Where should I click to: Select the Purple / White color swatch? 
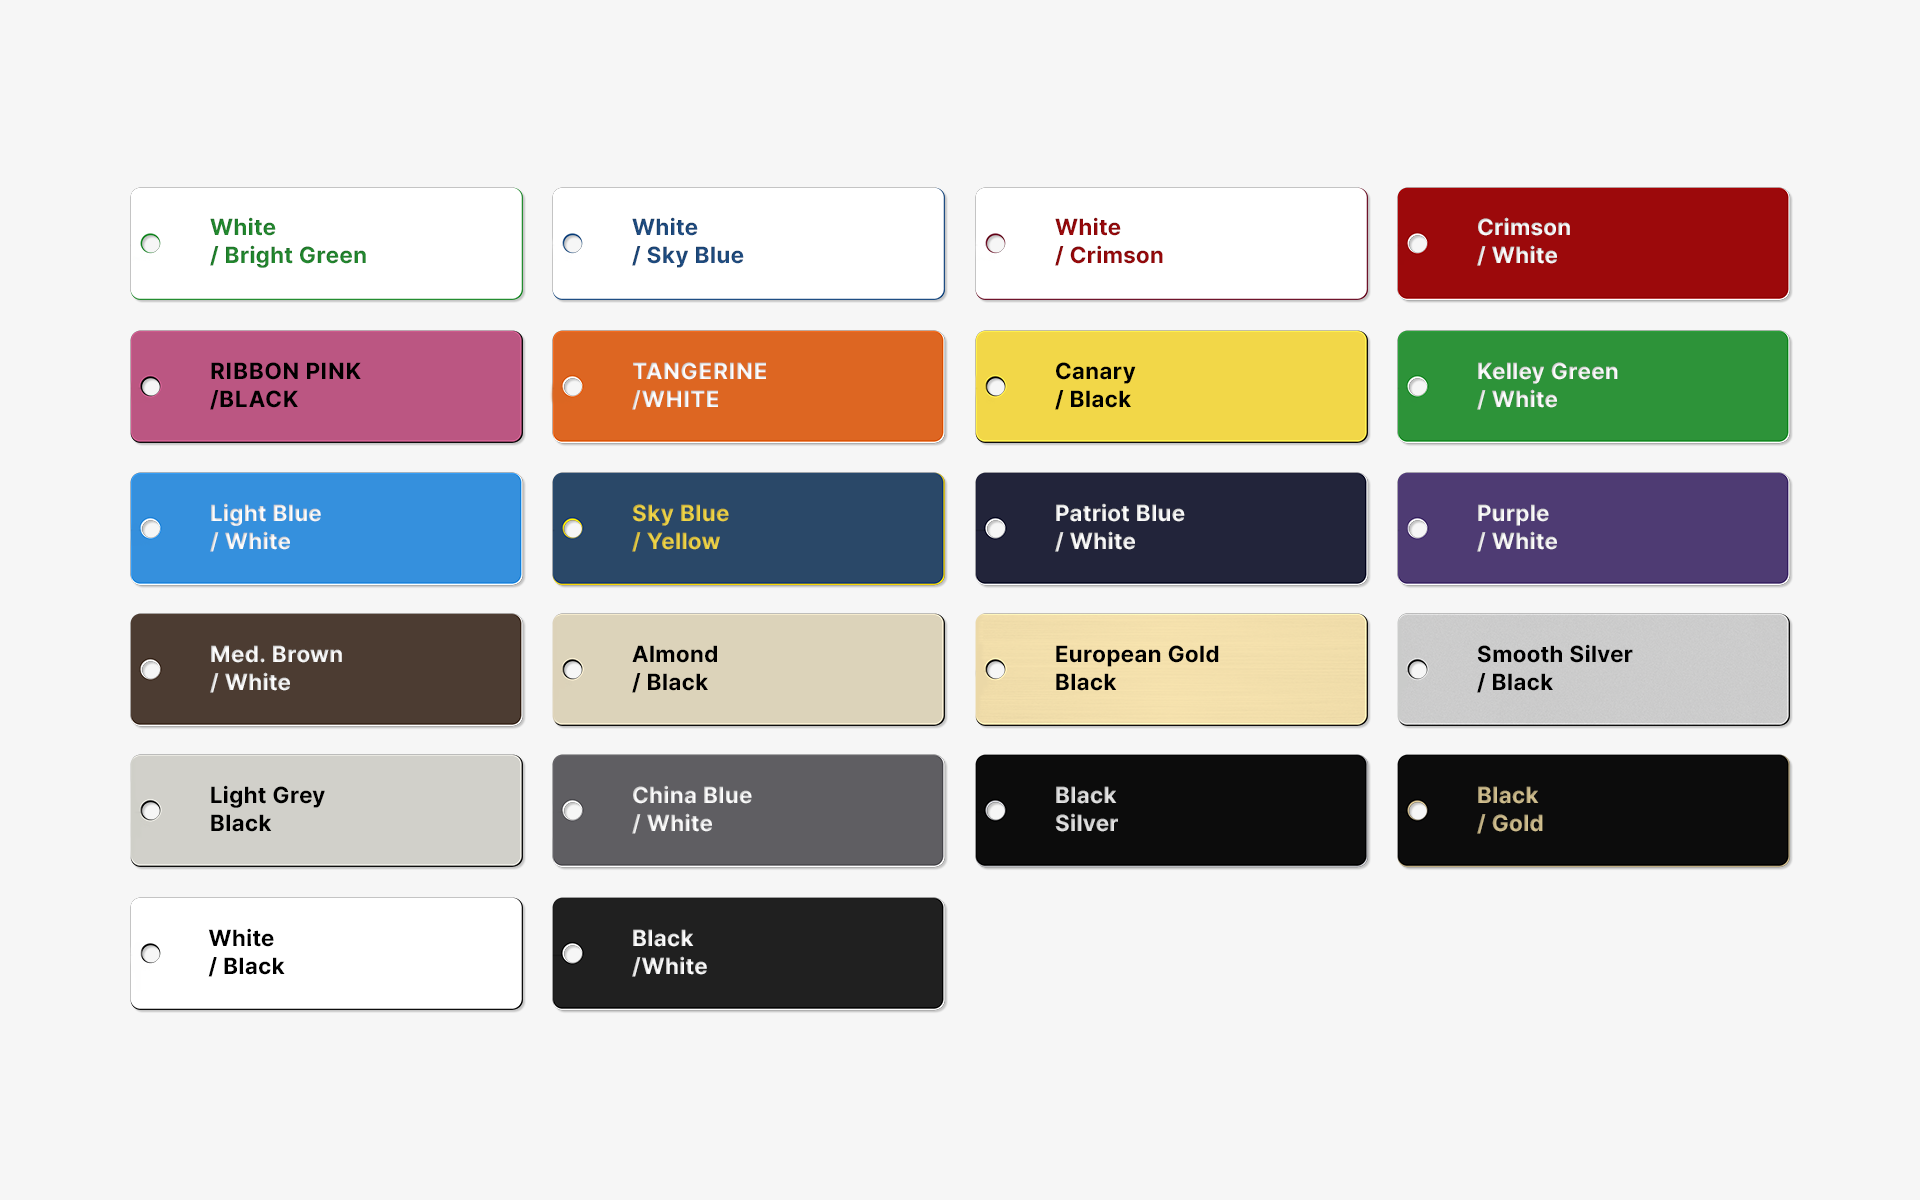tap(1593, 528)
